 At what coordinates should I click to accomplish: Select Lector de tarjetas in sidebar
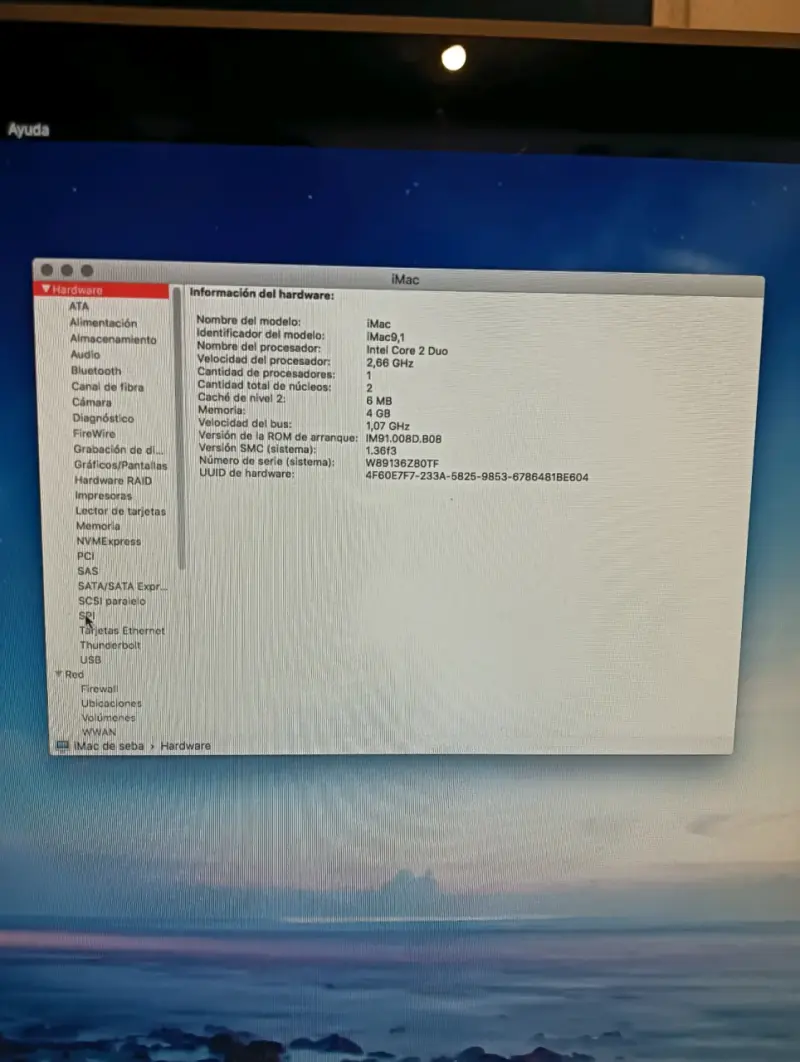121,511
